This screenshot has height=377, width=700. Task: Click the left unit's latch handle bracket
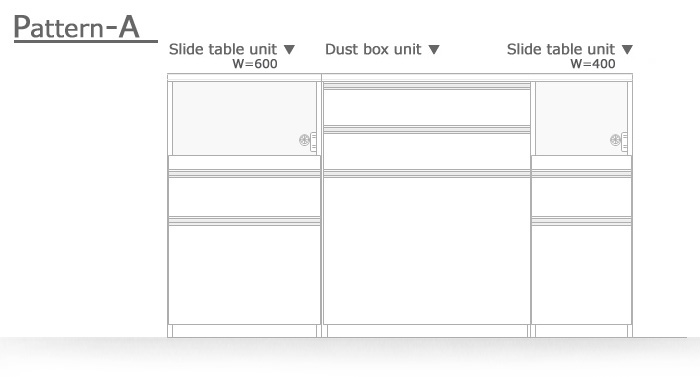click(x=314, y=142)
